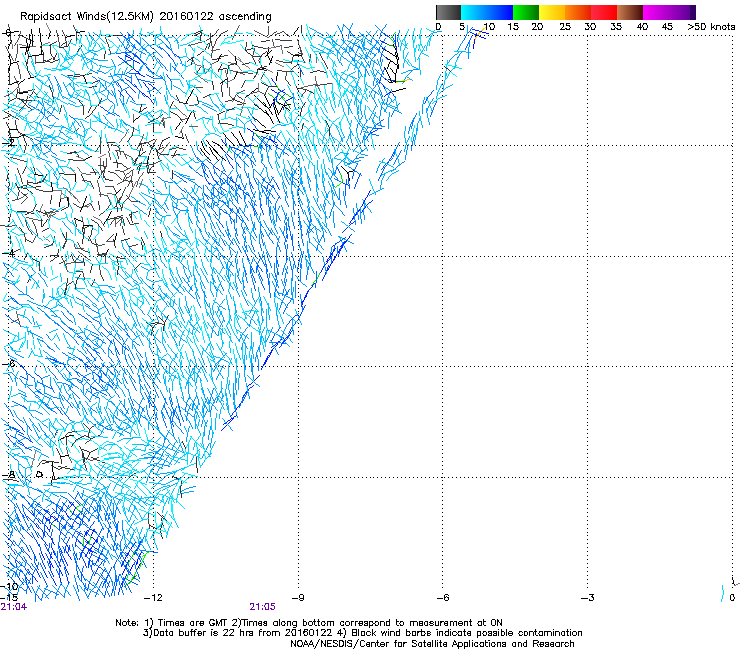Viewport: 740px width, 650px height.
Task: Click the '-3' longitude axis label
Action: point(587,598)
